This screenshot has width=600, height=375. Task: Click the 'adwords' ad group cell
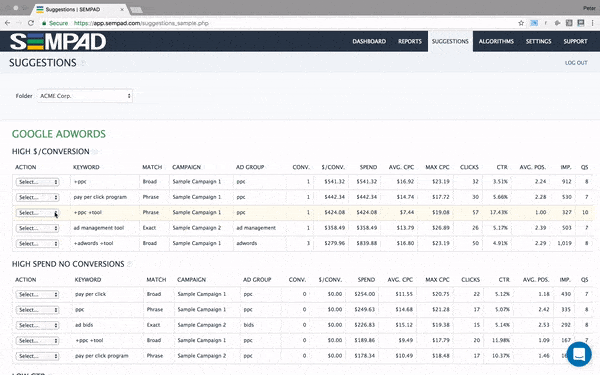246,243
